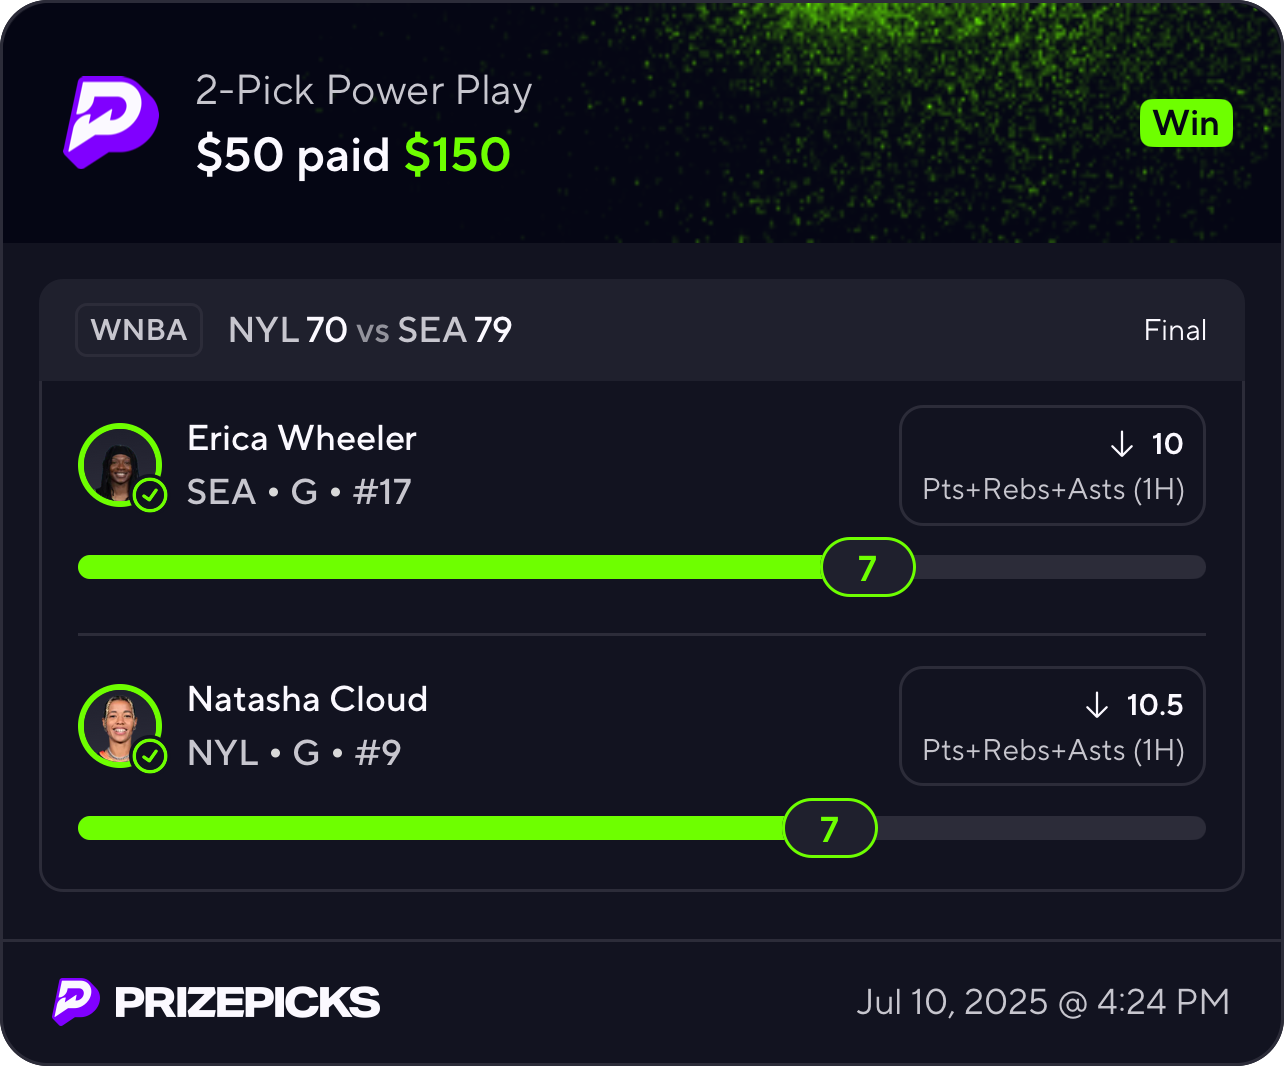Open the 10 Pts+Rebs+Asts (1H) pick box
Viewport: 1284px width, 1067px height.
point(1052,465)
